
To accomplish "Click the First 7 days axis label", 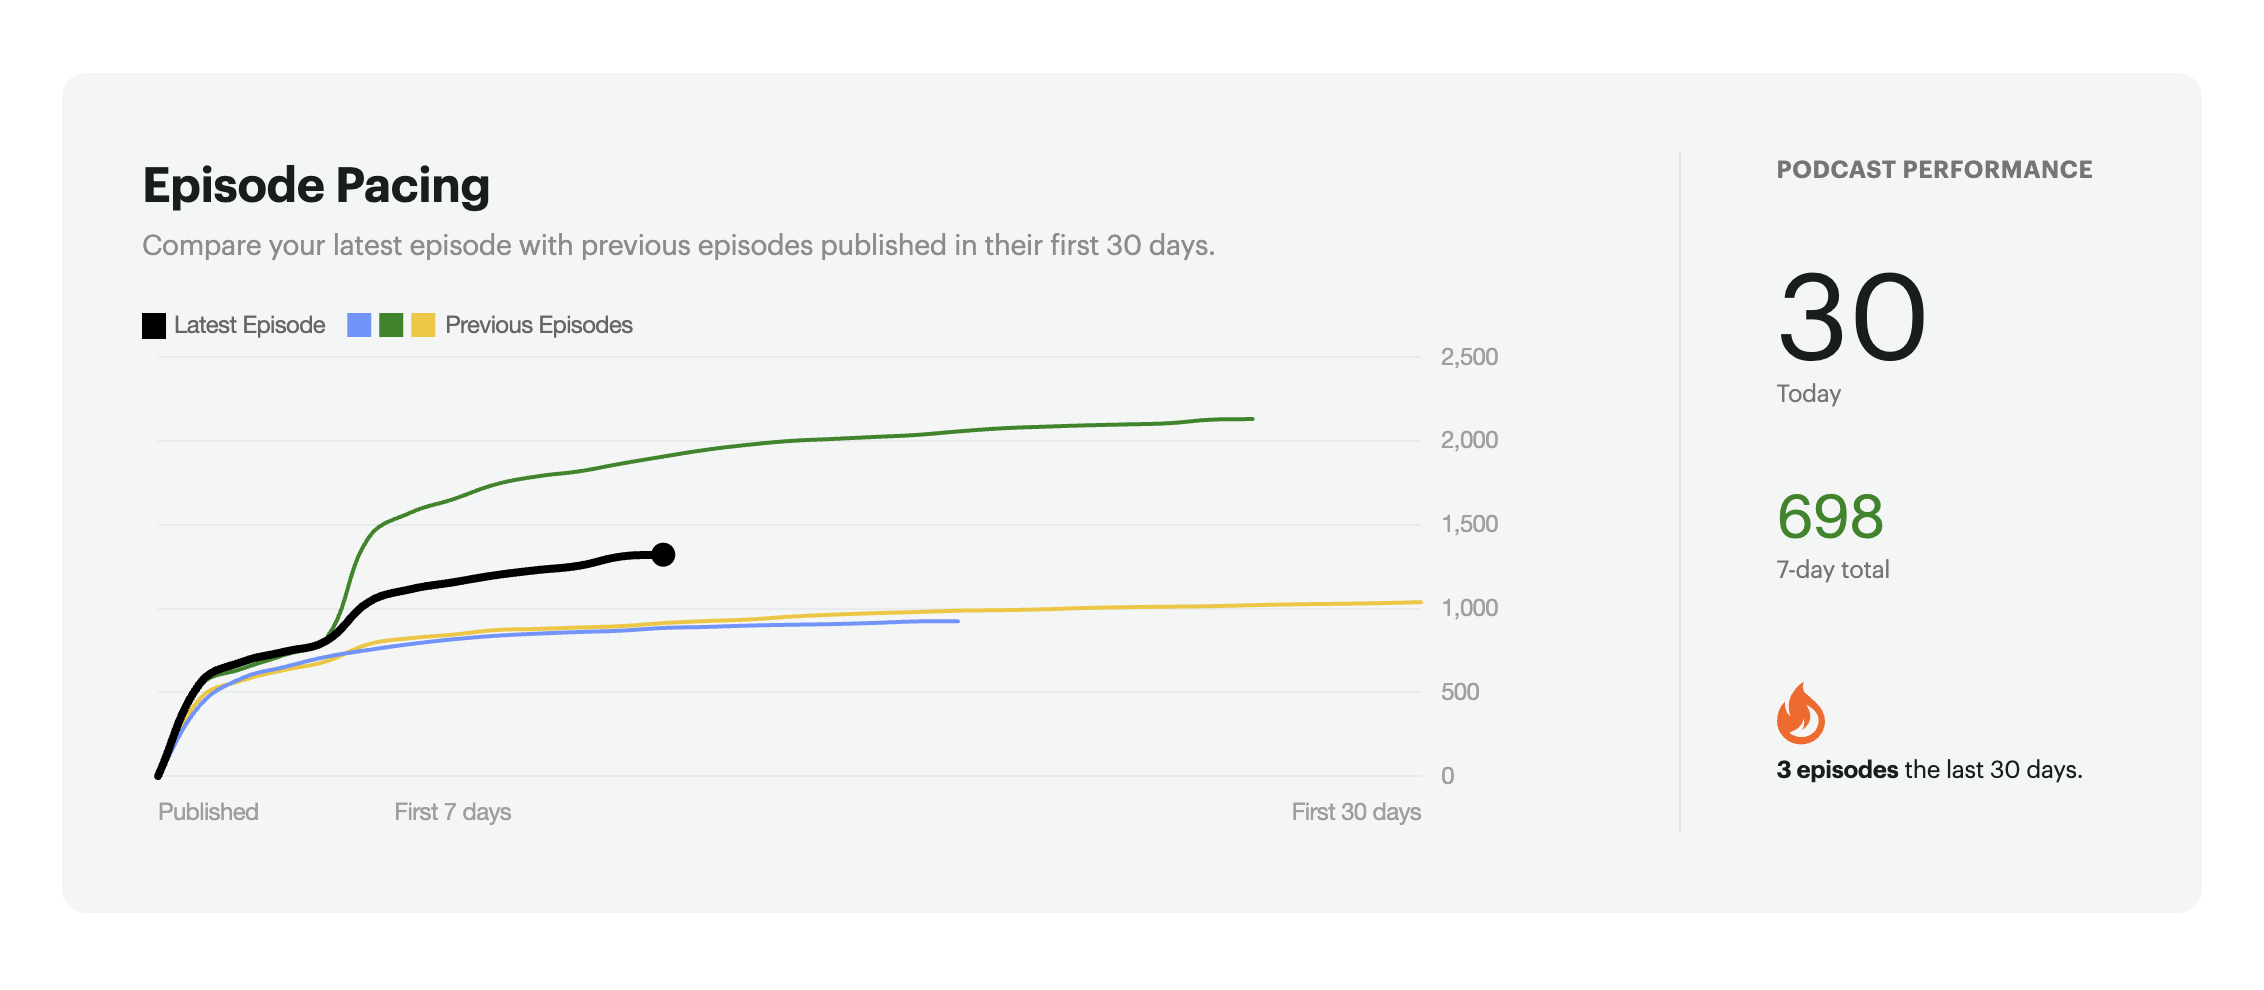I will 452,812.
